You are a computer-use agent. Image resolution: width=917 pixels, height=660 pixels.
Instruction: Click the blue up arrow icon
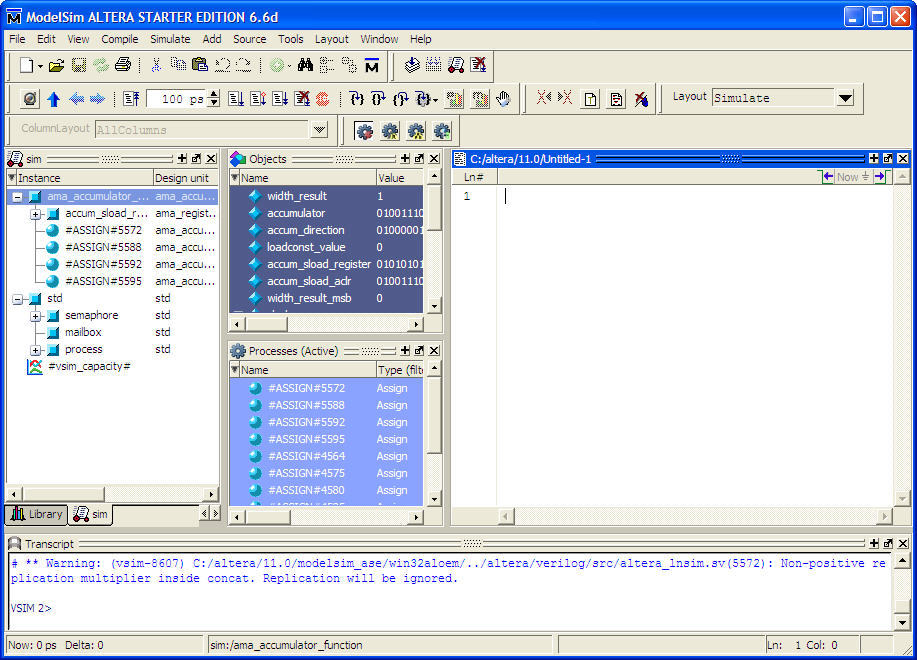tap(54, 99)
